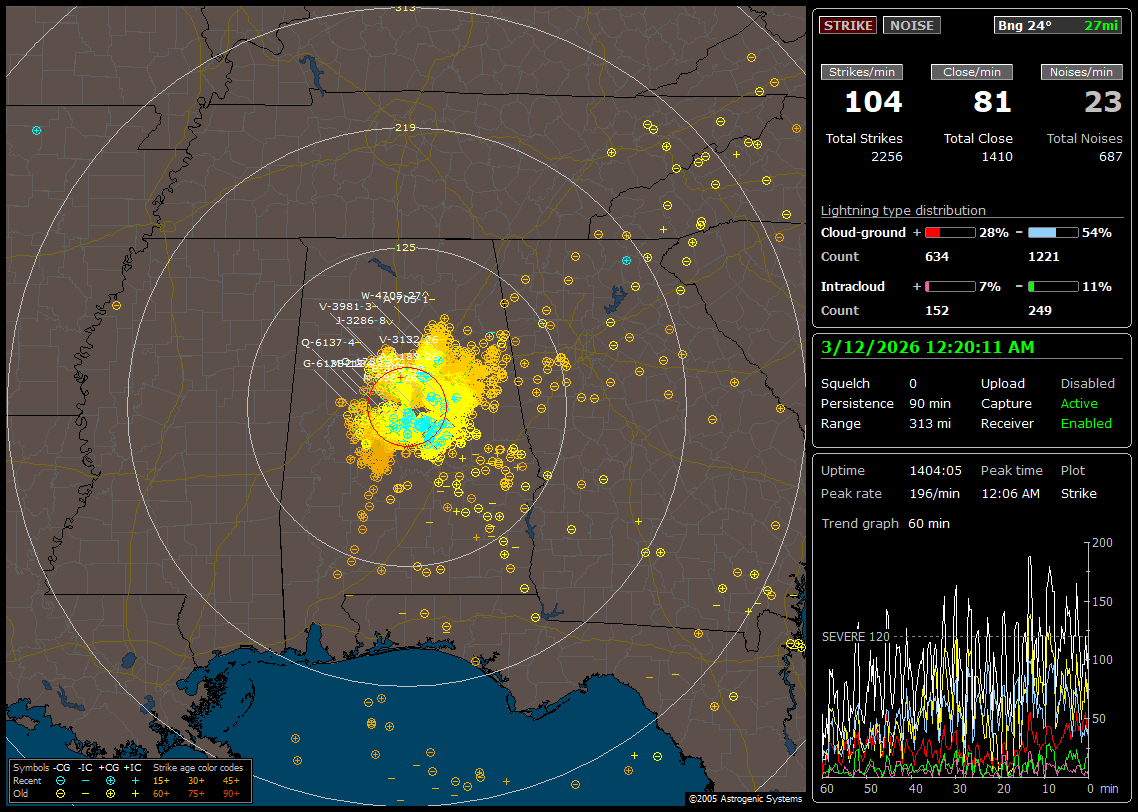
Task: Click the recent -CG cyan symbol in legend
Action: (x=61, y=780)
